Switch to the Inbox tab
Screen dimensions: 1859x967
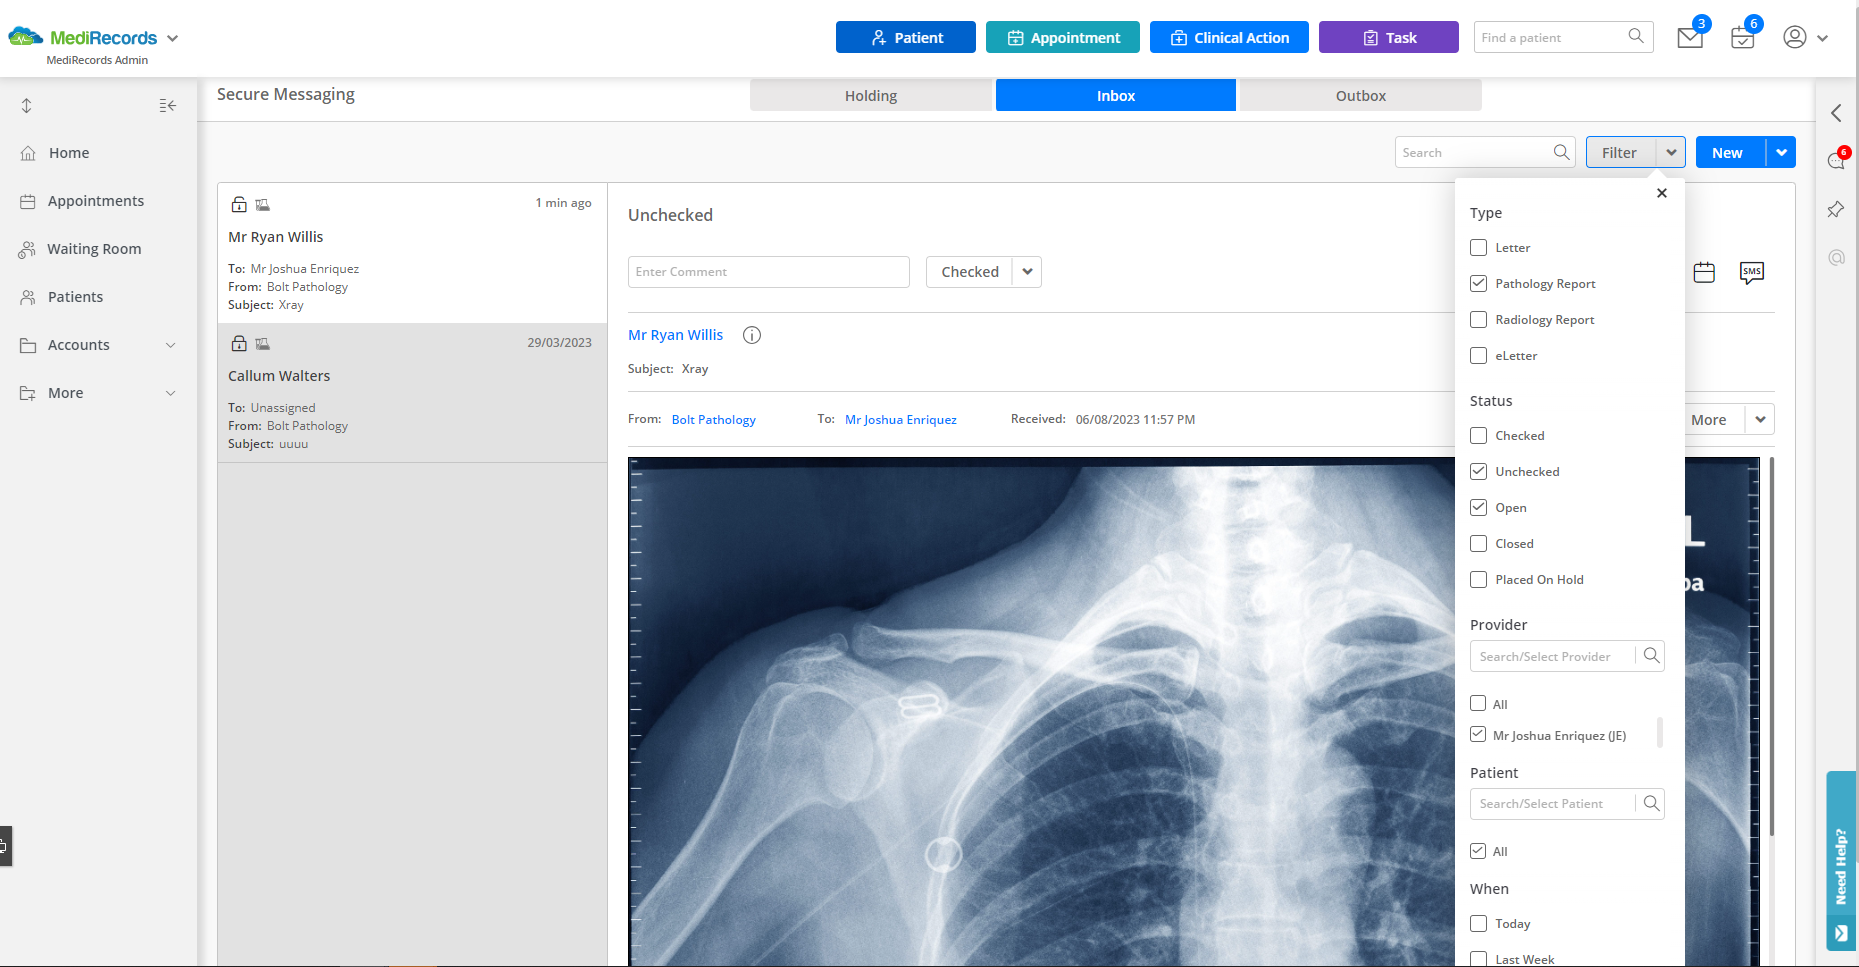click(x=1116, y=96)
